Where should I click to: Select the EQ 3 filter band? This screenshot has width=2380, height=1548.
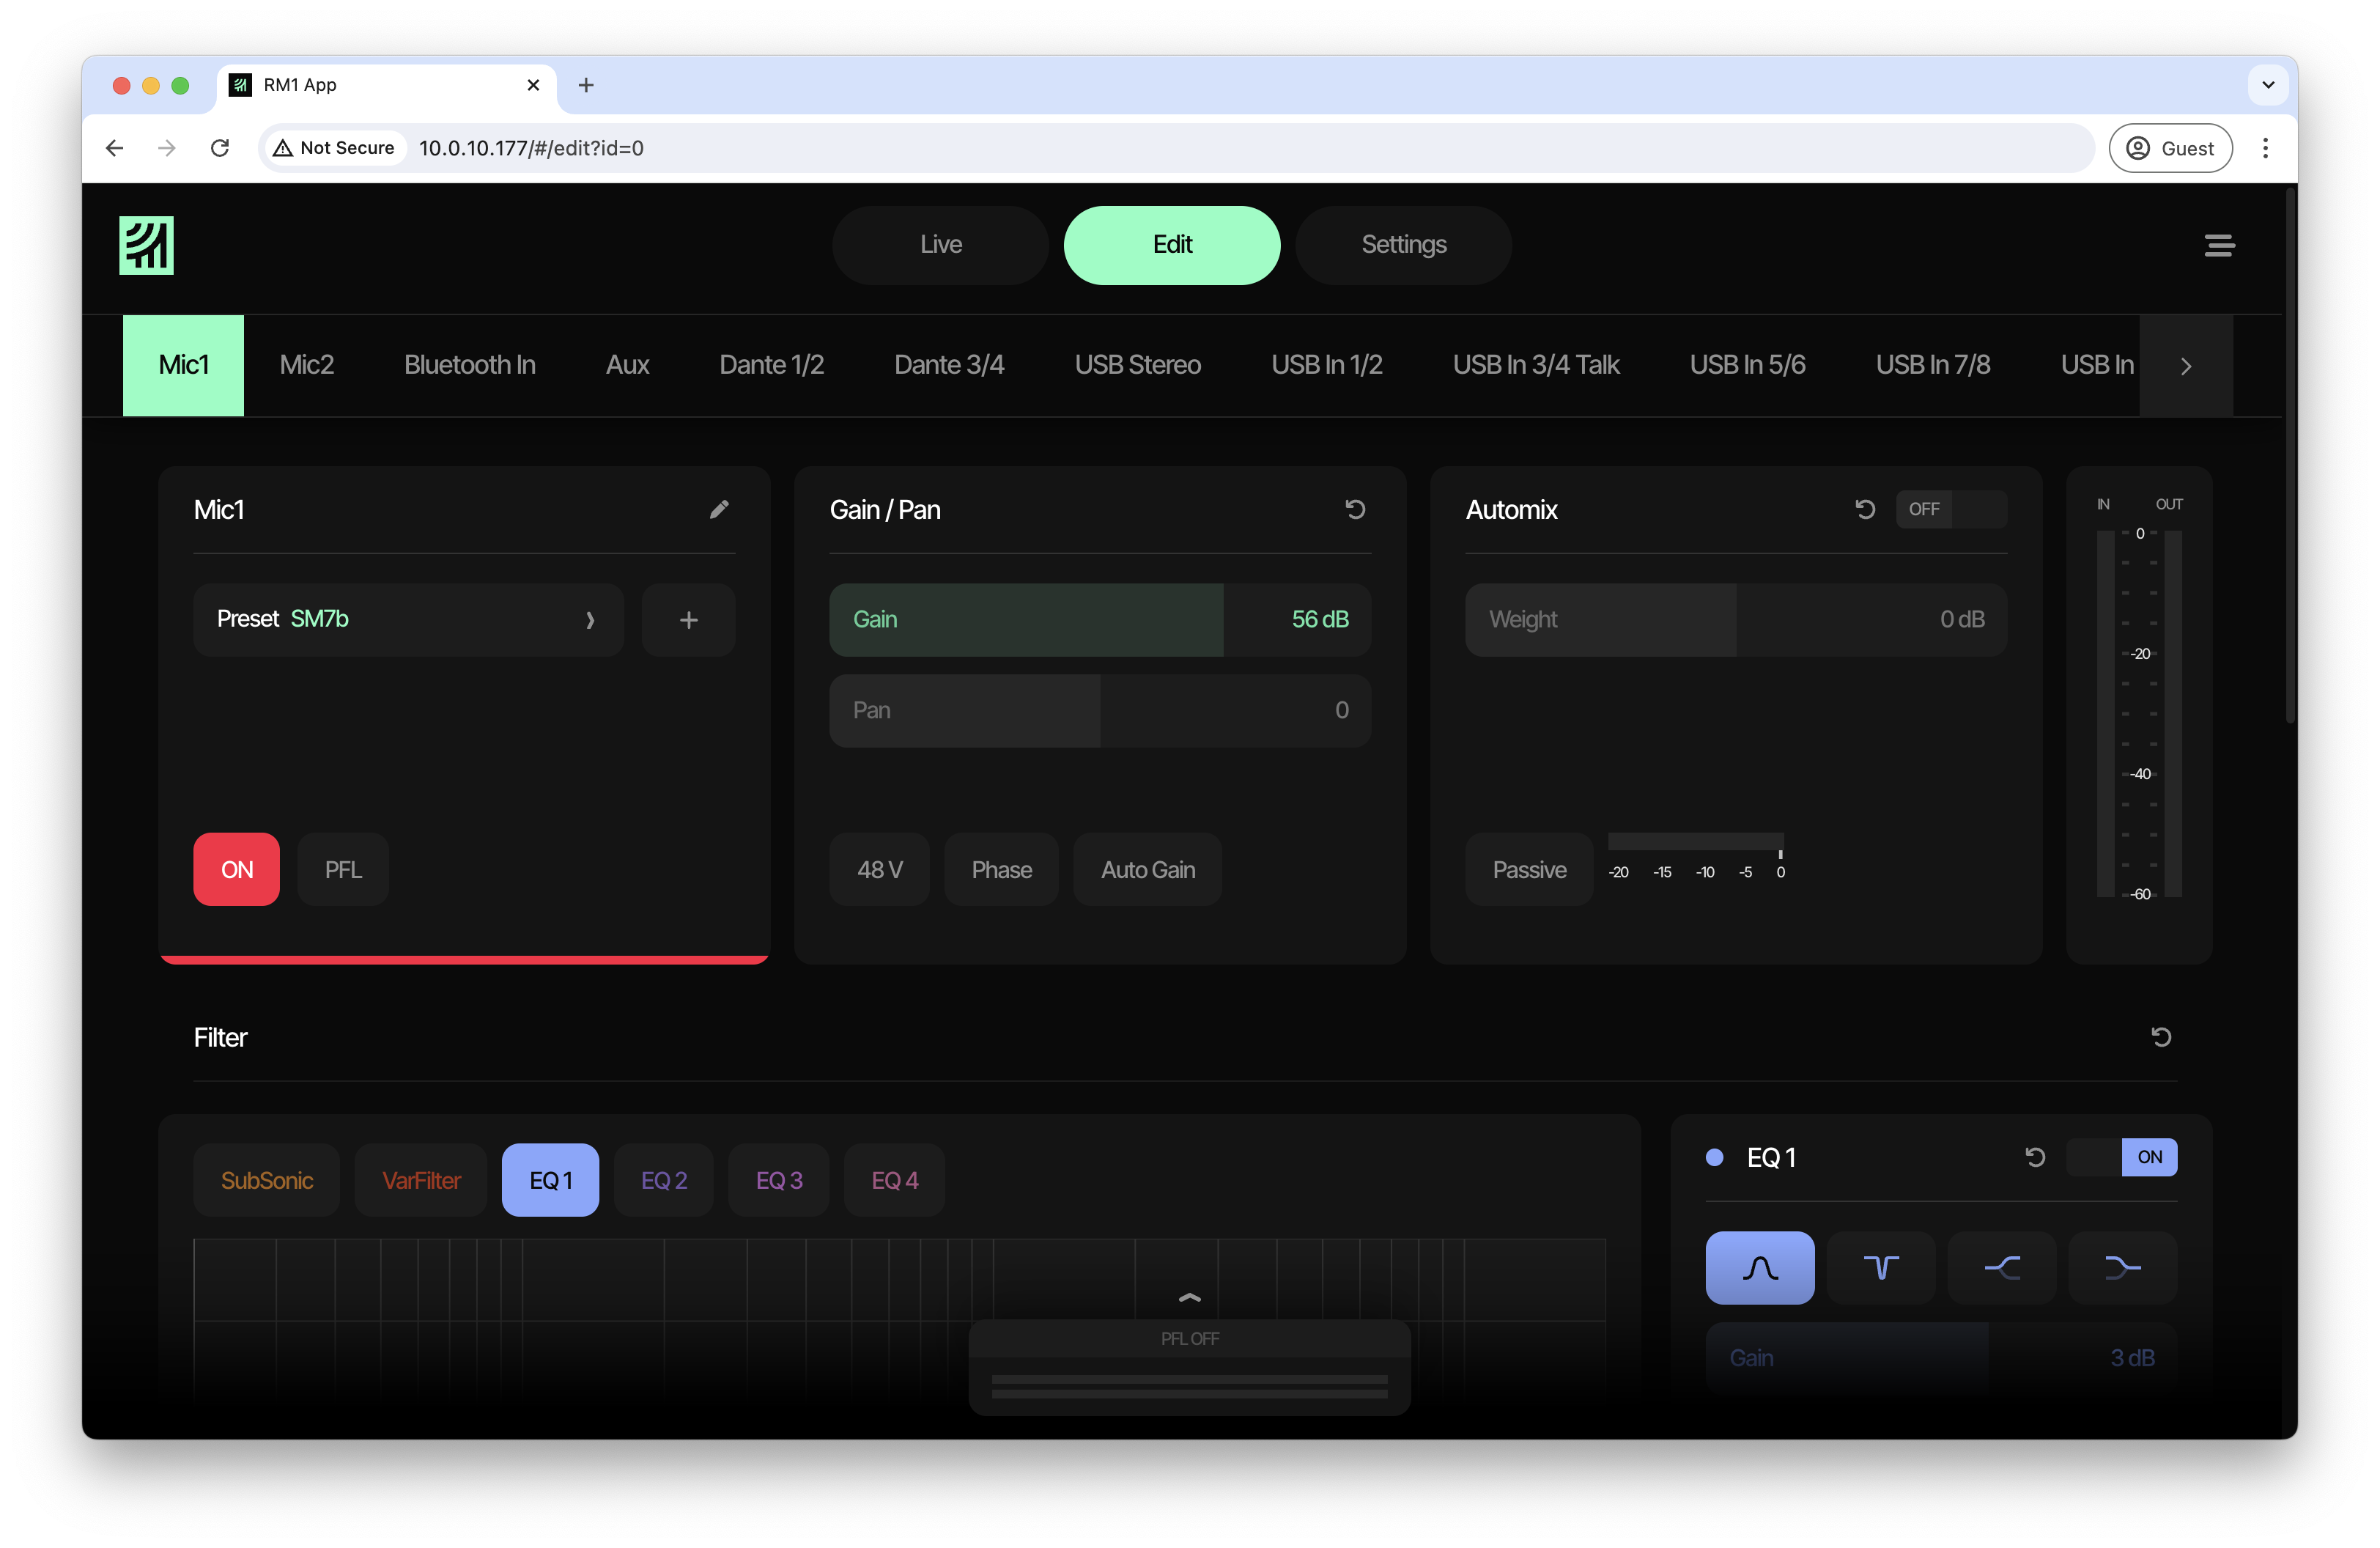pyautogui.click(x=779, y=1180)
